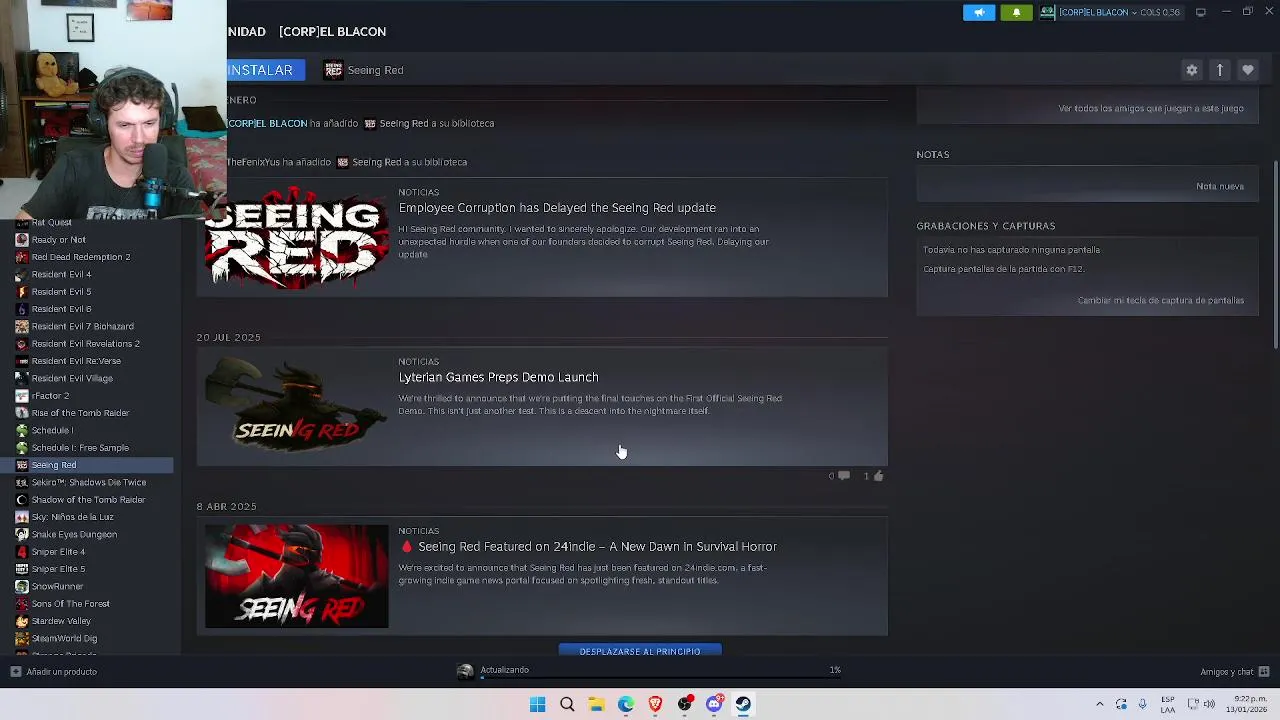Click Nota nueva in the Notas panel
1280x720 pixels.
[x=1220, y=186]
